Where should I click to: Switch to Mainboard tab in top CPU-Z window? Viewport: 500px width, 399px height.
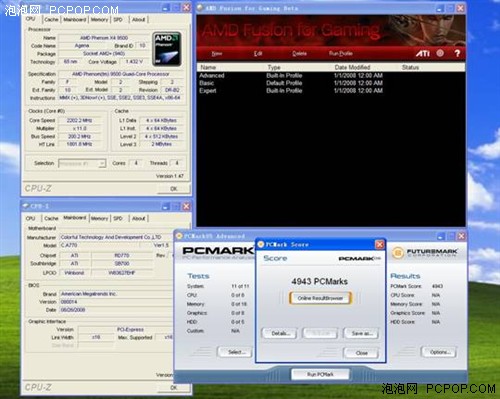[75, 20]
